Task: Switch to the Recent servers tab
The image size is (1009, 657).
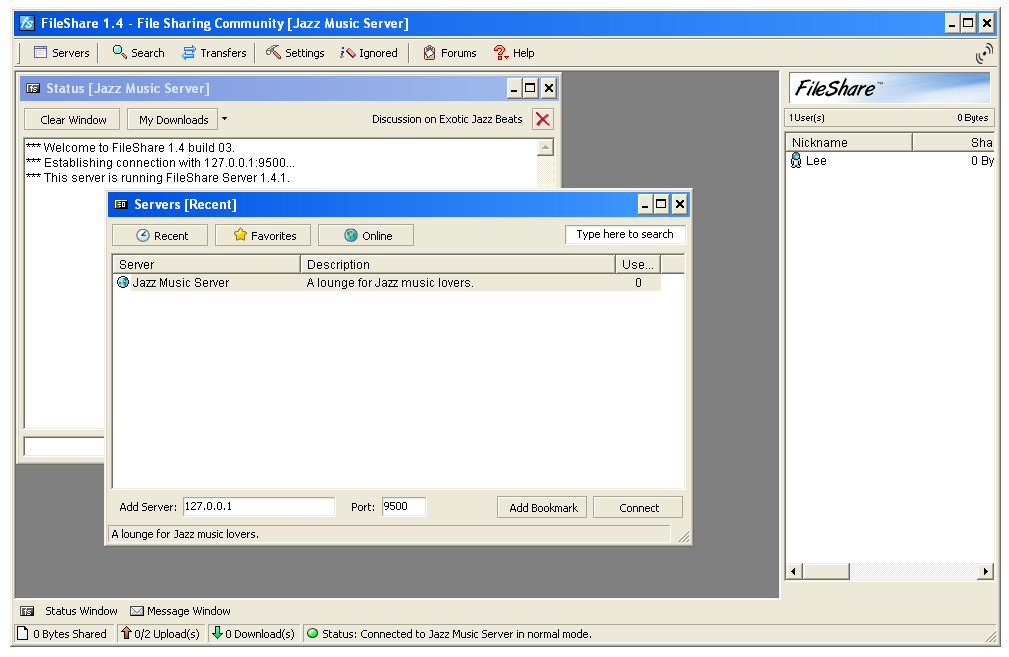Action: [161, 236]
